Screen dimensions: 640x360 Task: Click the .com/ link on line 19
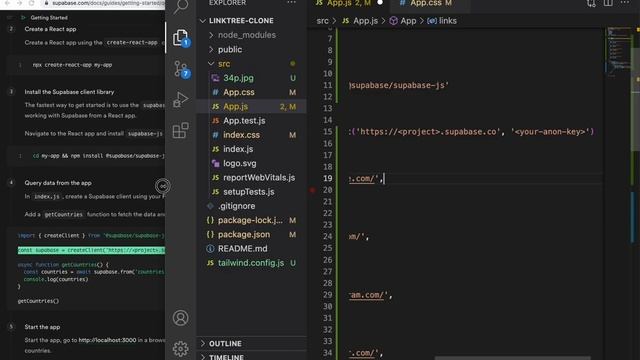[362, 178]
